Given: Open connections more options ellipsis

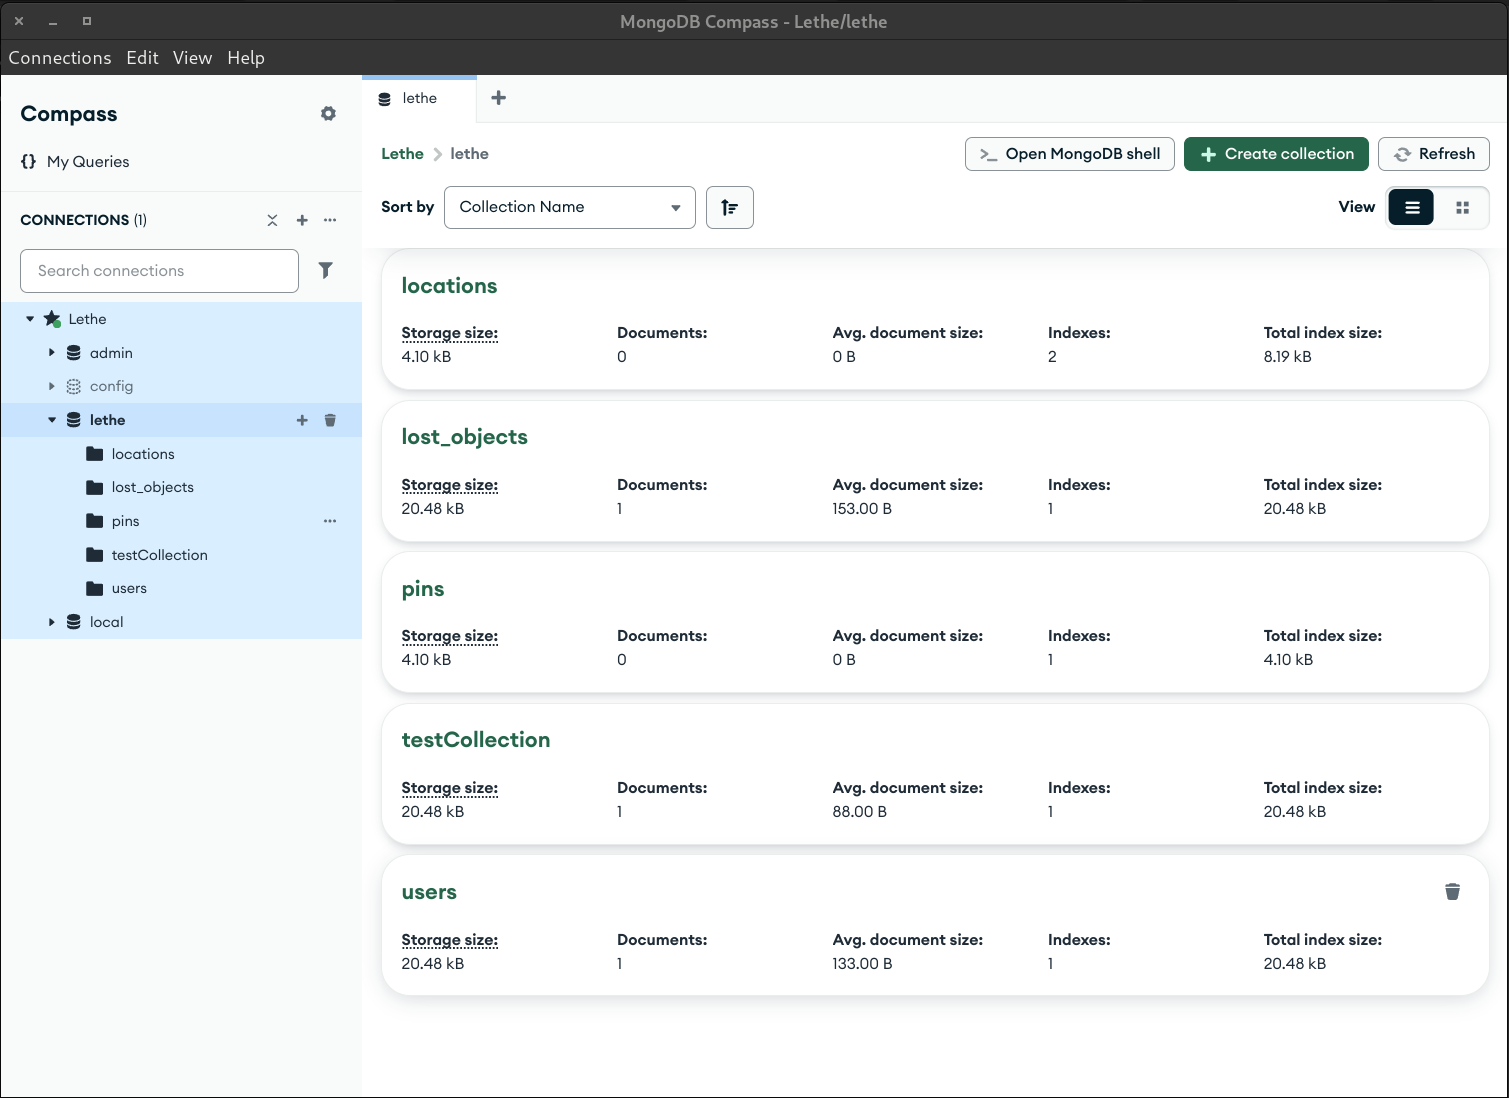Looking at the screenshot, I should 330,220.
